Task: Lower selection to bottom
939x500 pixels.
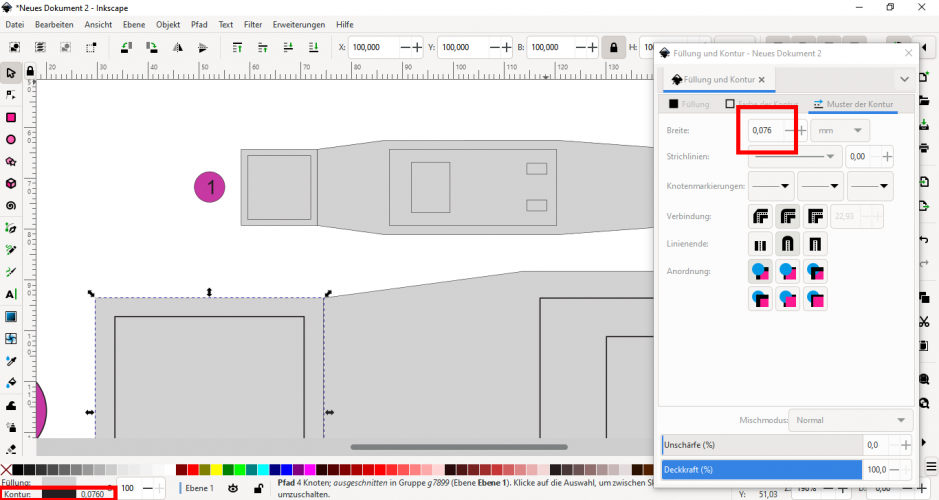Action: pos(313,47)
